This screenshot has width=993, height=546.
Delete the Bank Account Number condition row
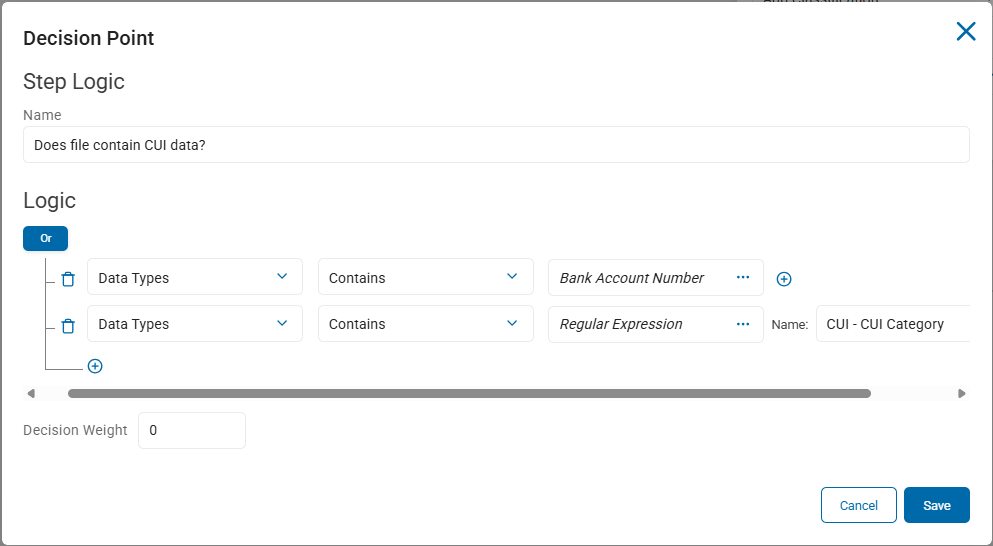68,279
